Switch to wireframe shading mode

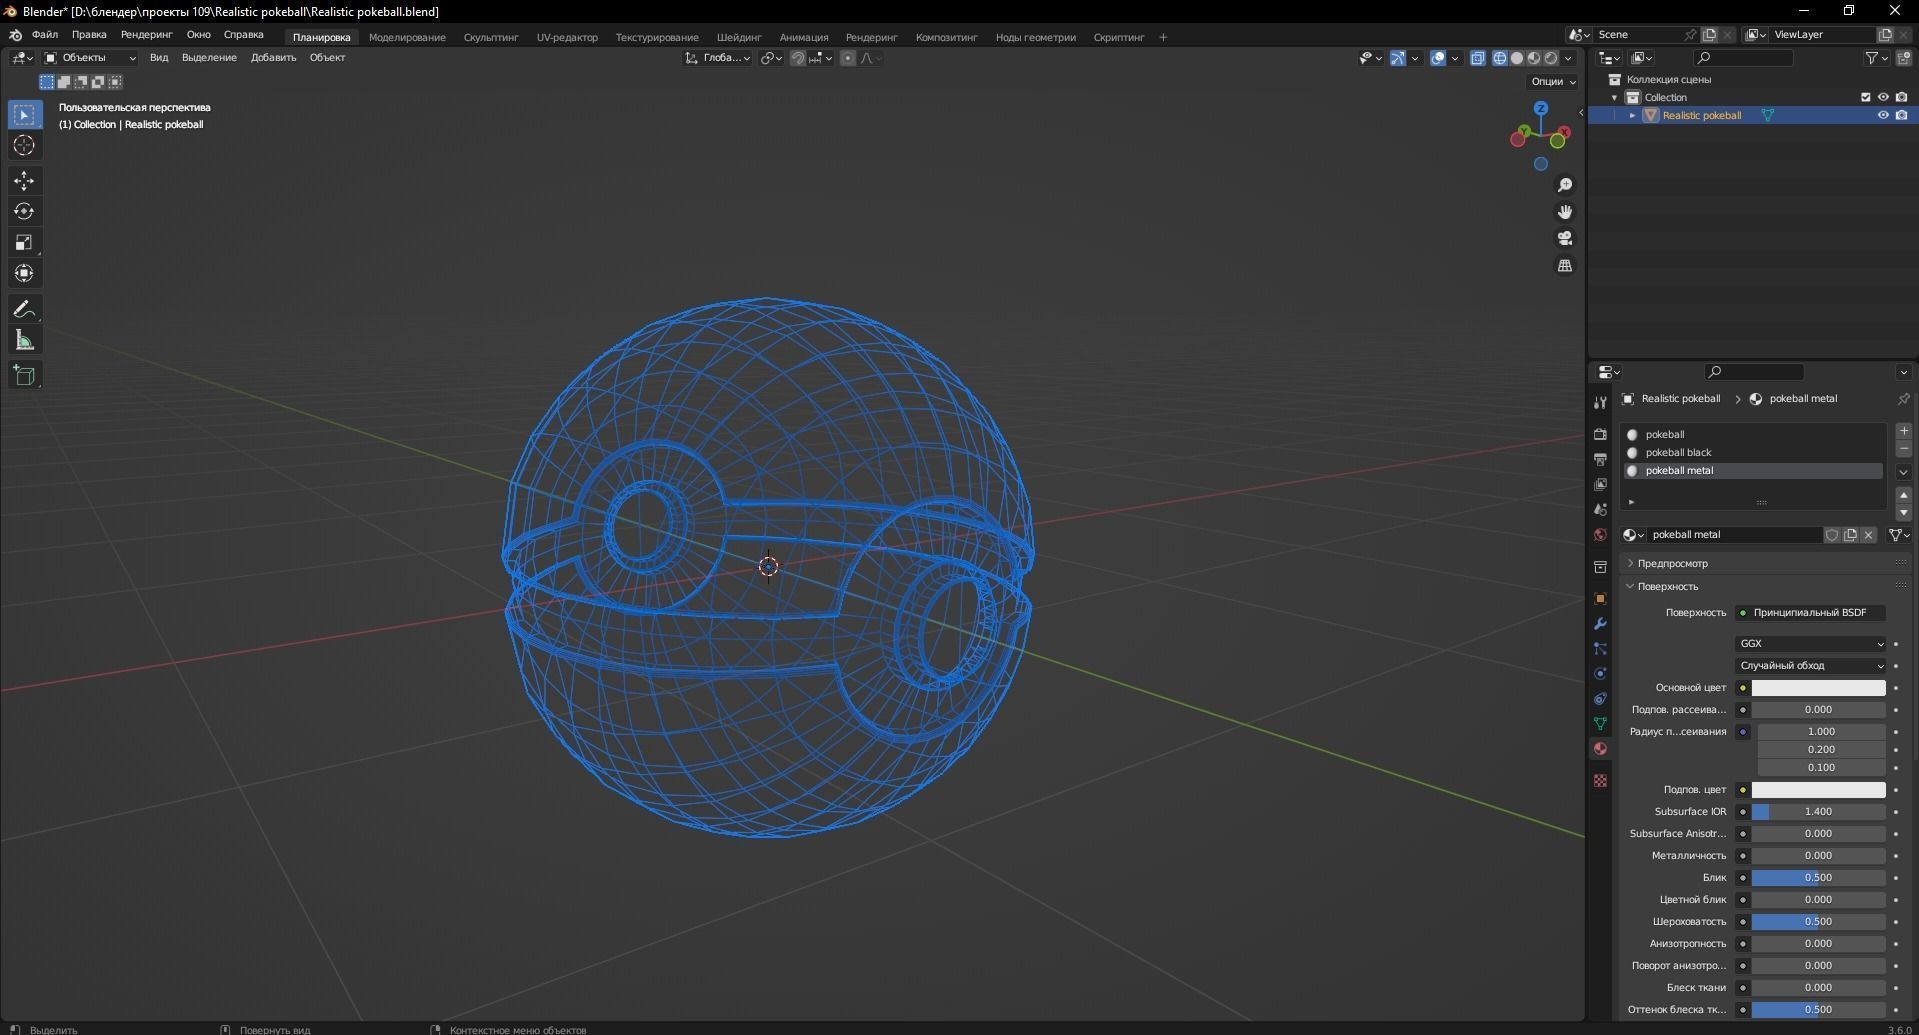click(1499, 58)
